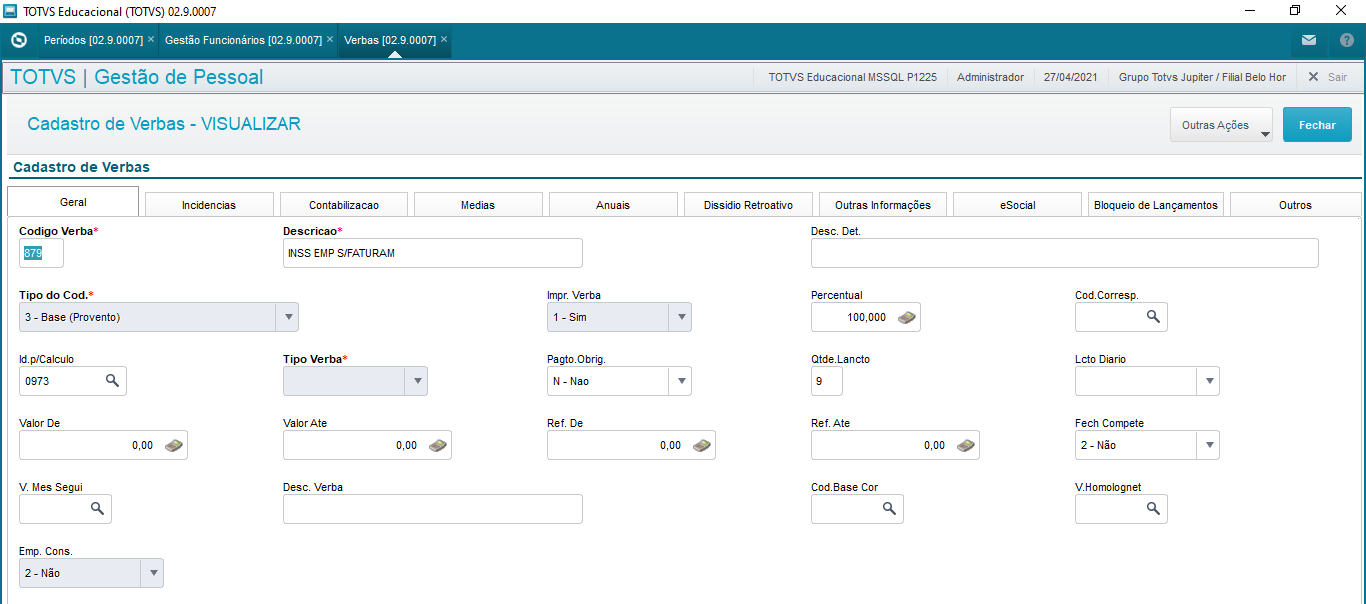Open the Outras Ações dropdown
The image size is (1366, 604).
1221,125
